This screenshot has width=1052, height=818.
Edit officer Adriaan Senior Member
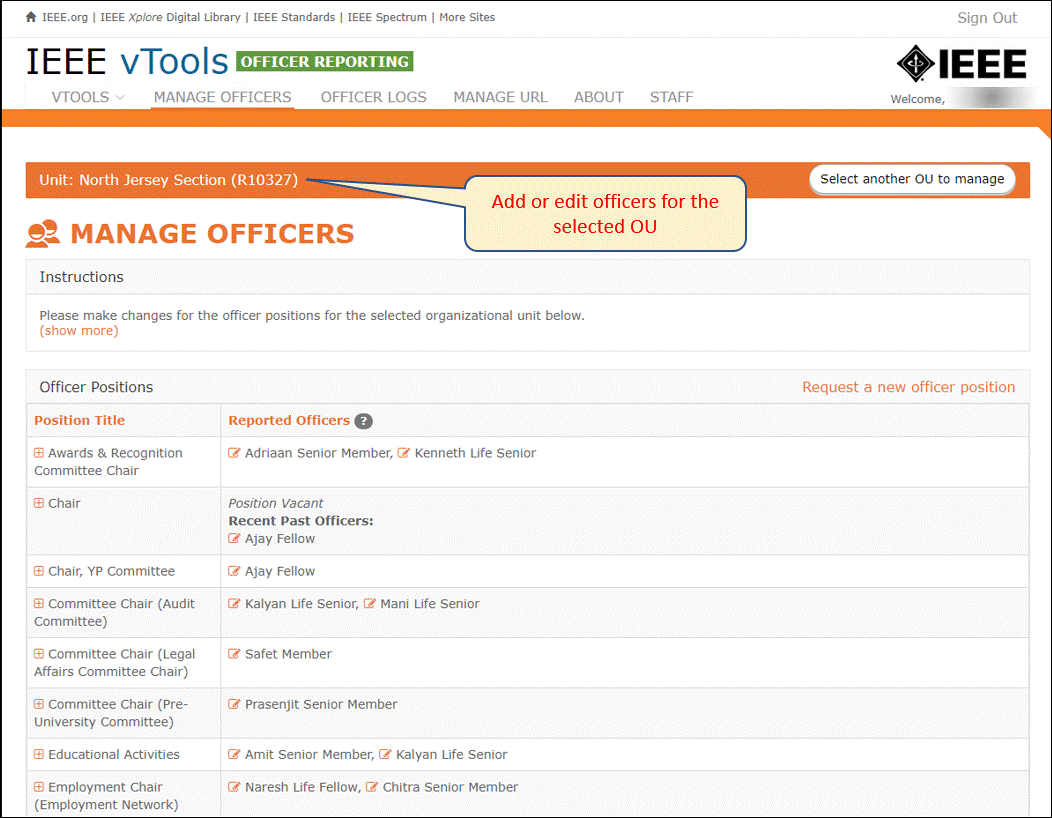pyautogui.click(x=233, y=453)
